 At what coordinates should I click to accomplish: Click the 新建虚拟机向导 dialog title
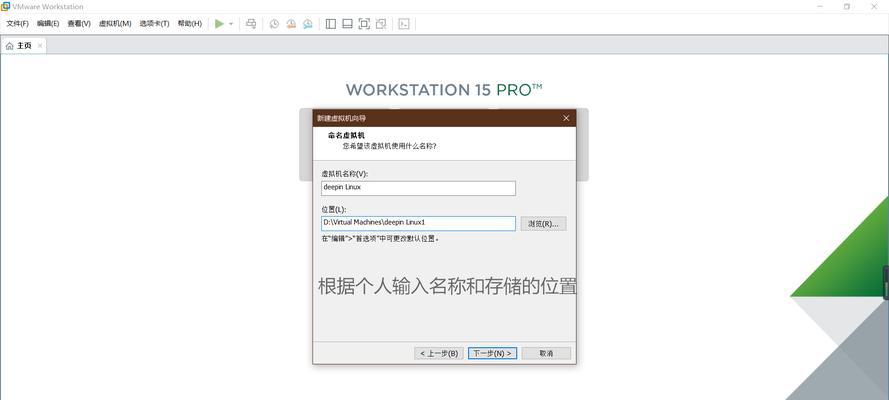[x=341, y=118]
